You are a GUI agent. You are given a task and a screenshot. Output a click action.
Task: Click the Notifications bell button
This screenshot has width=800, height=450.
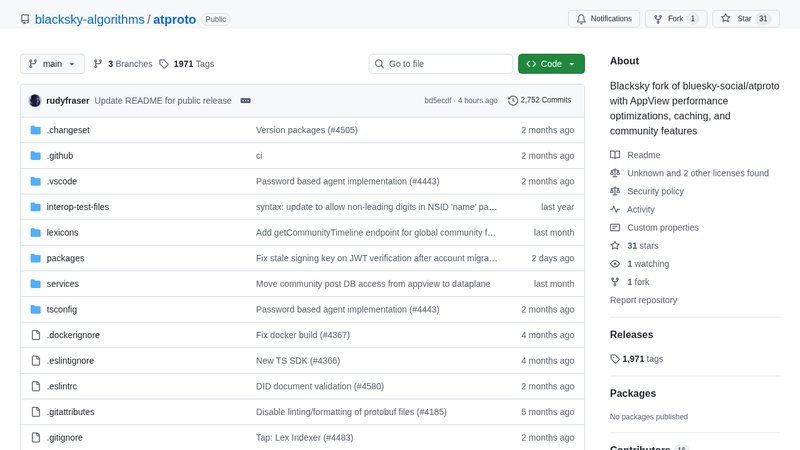pyautogui.click(x=603, y=18)
